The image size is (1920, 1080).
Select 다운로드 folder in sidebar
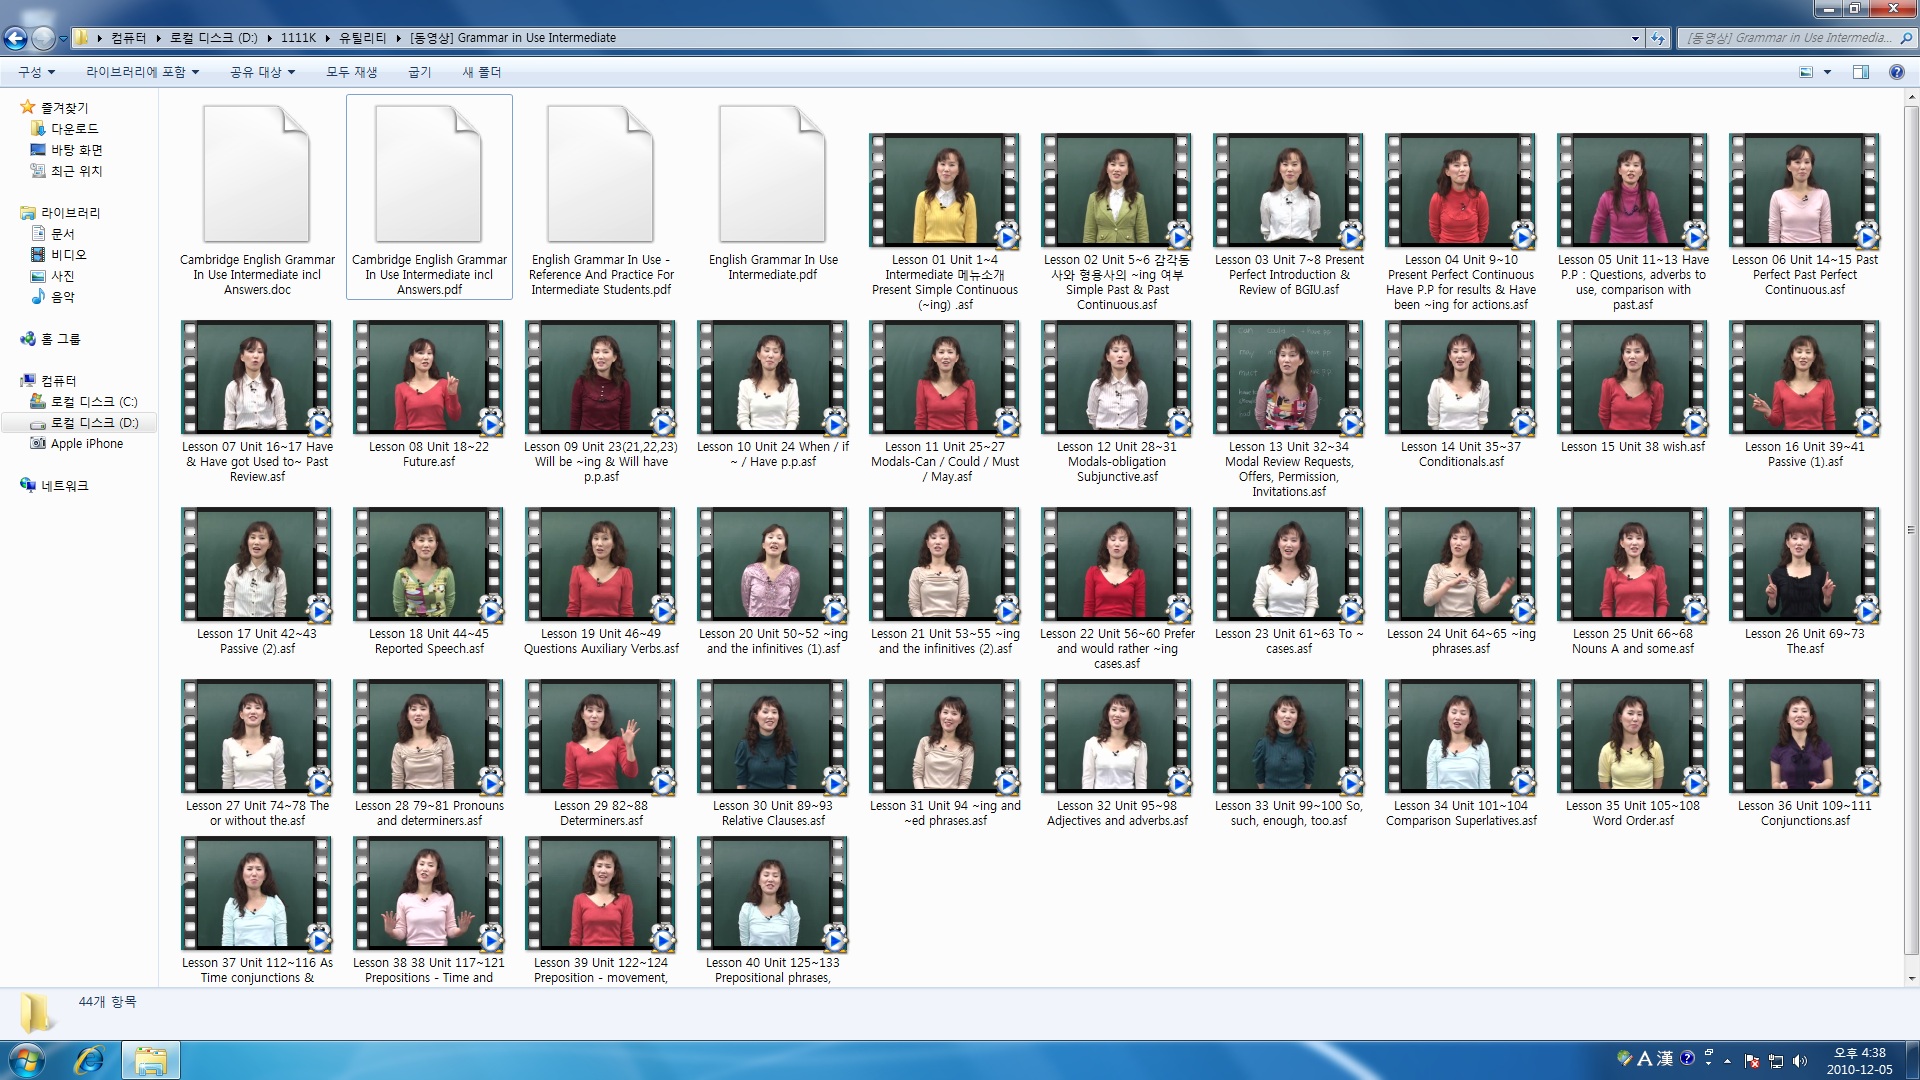(74, 129)
